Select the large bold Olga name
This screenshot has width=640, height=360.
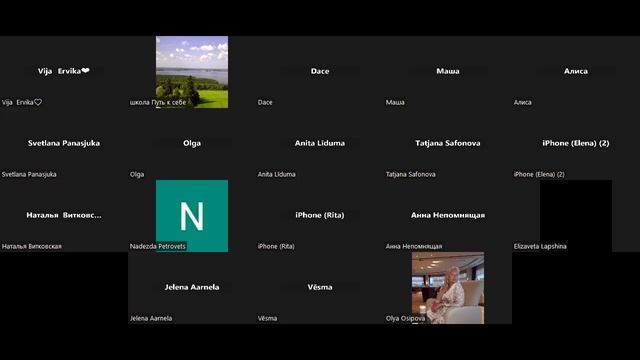(192, 143)
